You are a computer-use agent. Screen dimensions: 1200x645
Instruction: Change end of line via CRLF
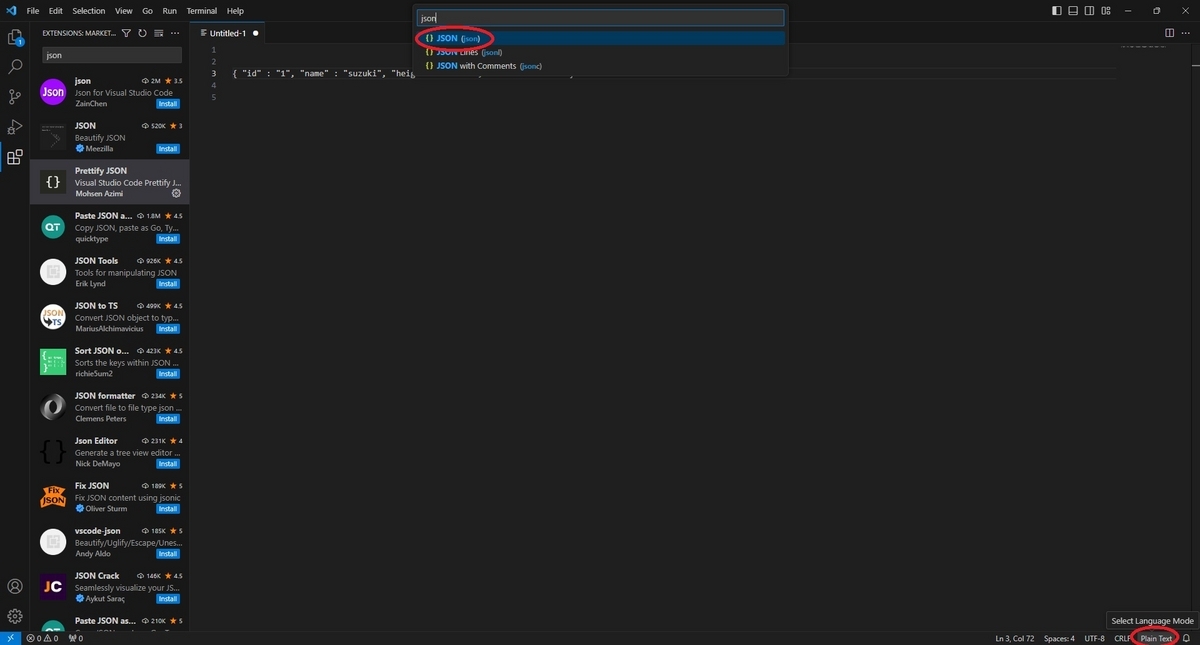click(1122, 638)
